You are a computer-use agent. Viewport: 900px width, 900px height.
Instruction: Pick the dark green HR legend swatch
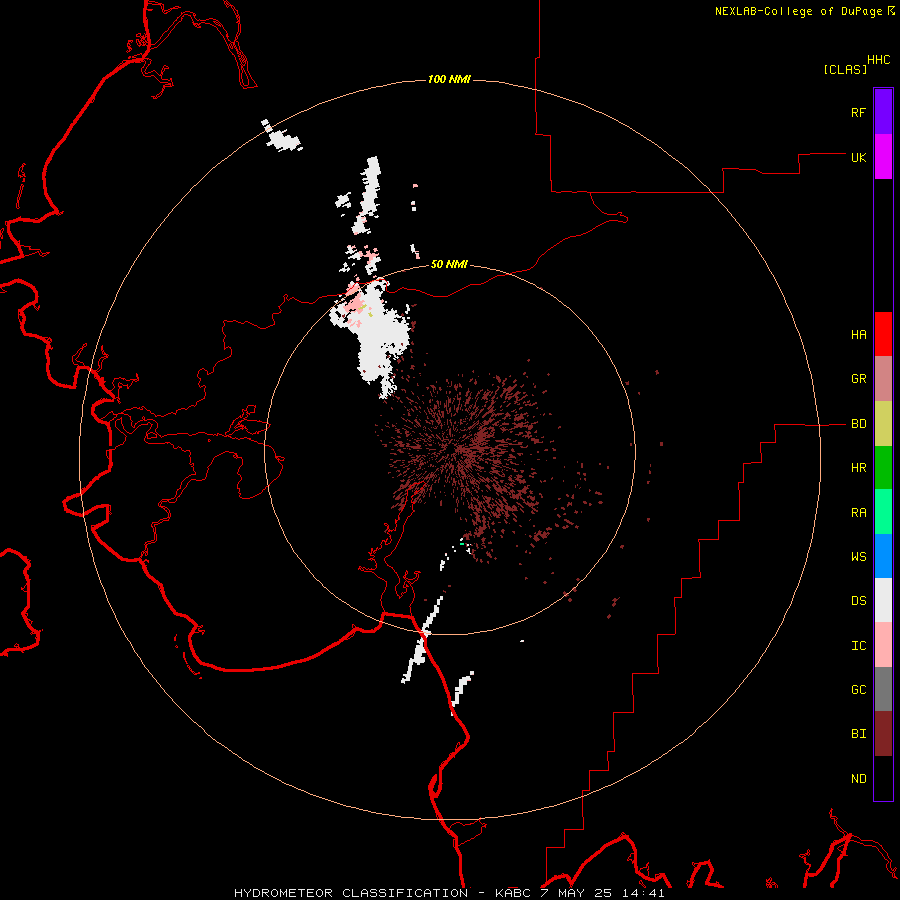(883, 468)
